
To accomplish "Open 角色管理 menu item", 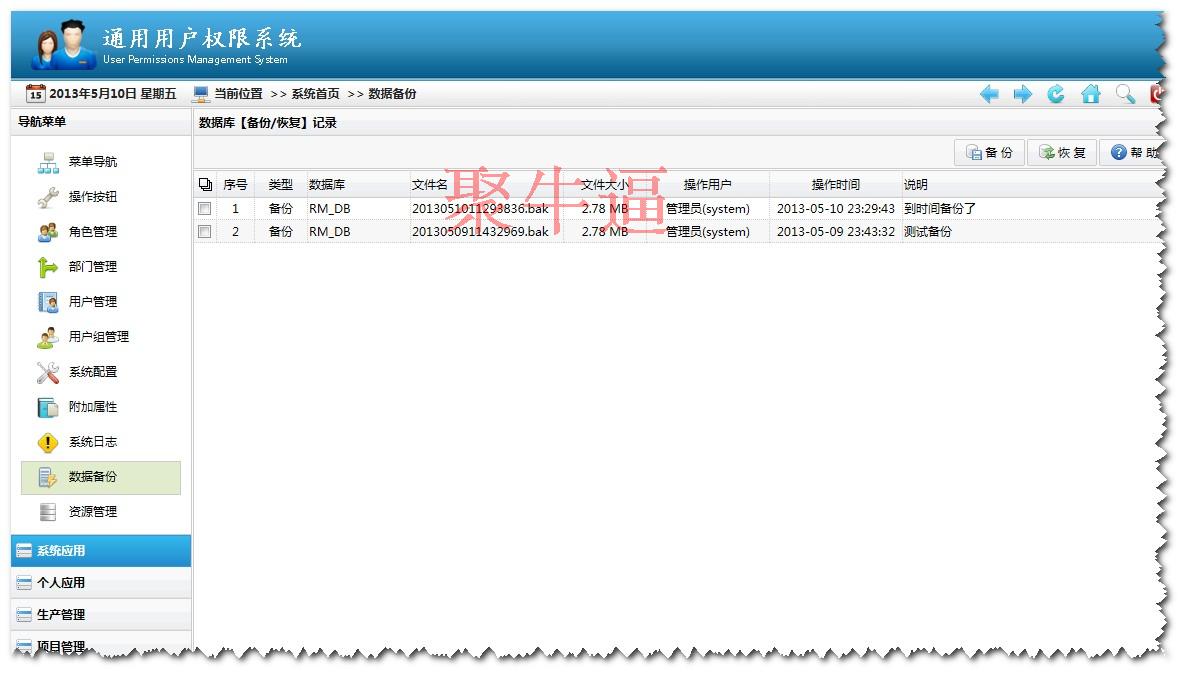I will click(92, 232).
